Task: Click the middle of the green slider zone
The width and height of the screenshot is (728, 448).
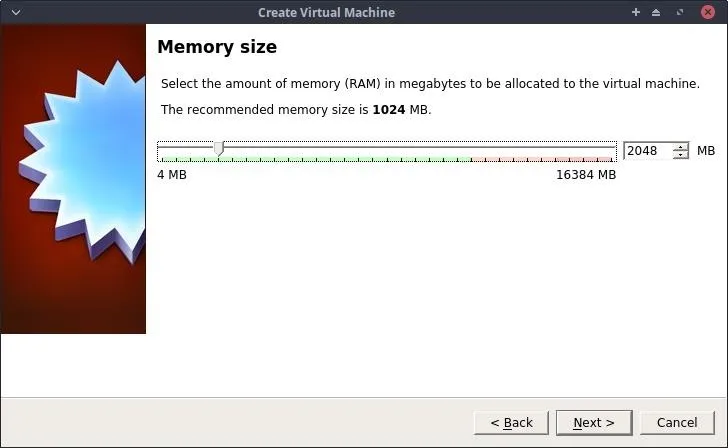Action: point(315,159)
